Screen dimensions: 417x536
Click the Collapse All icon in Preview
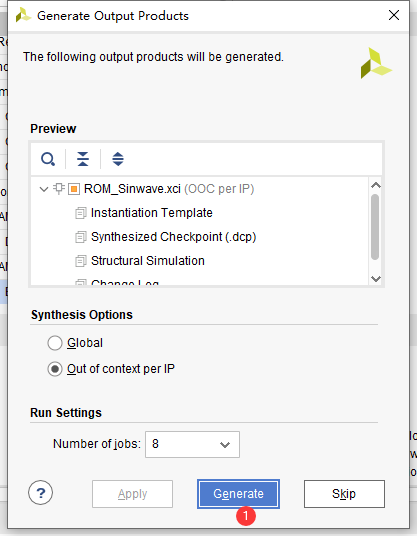tap(83, 159)
